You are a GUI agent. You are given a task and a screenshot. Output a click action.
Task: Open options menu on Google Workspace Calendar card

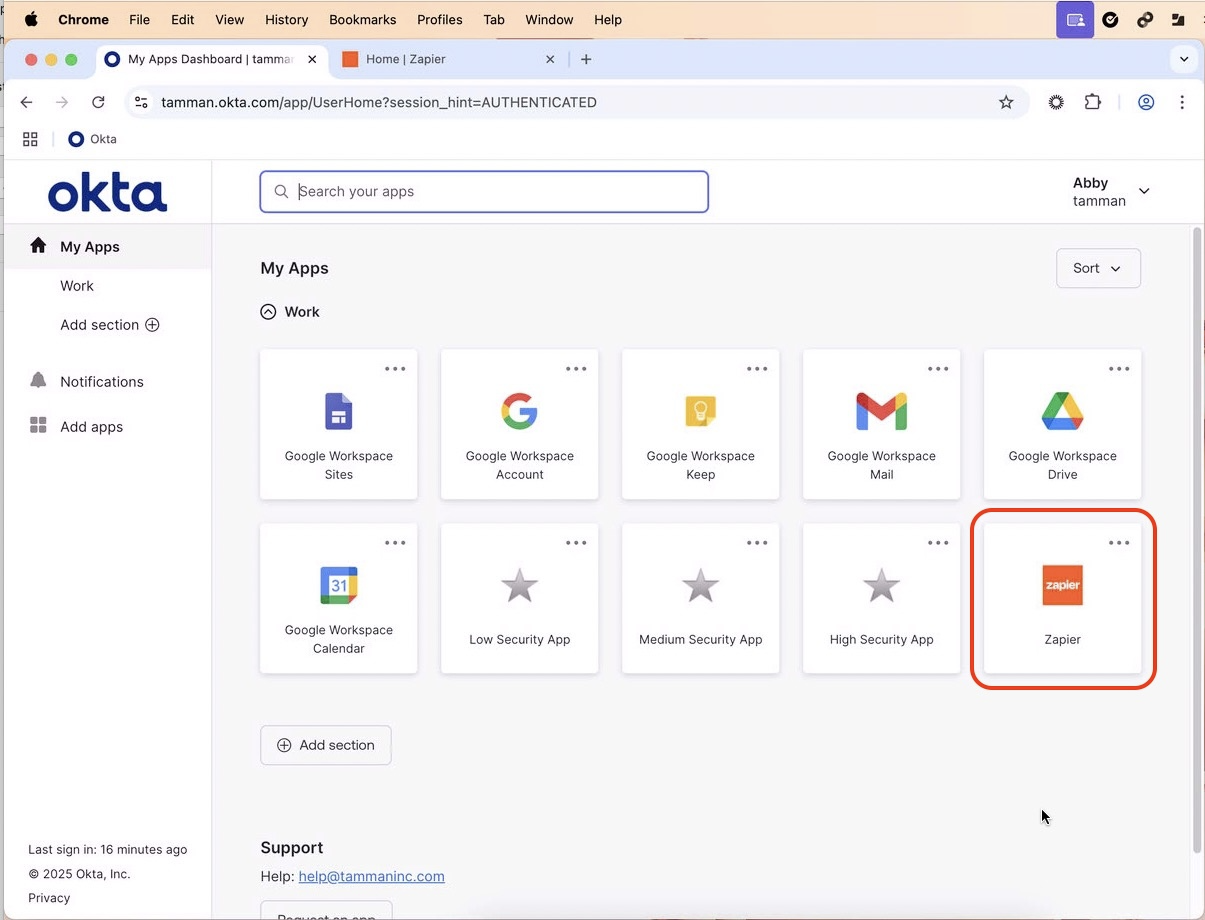395,543
